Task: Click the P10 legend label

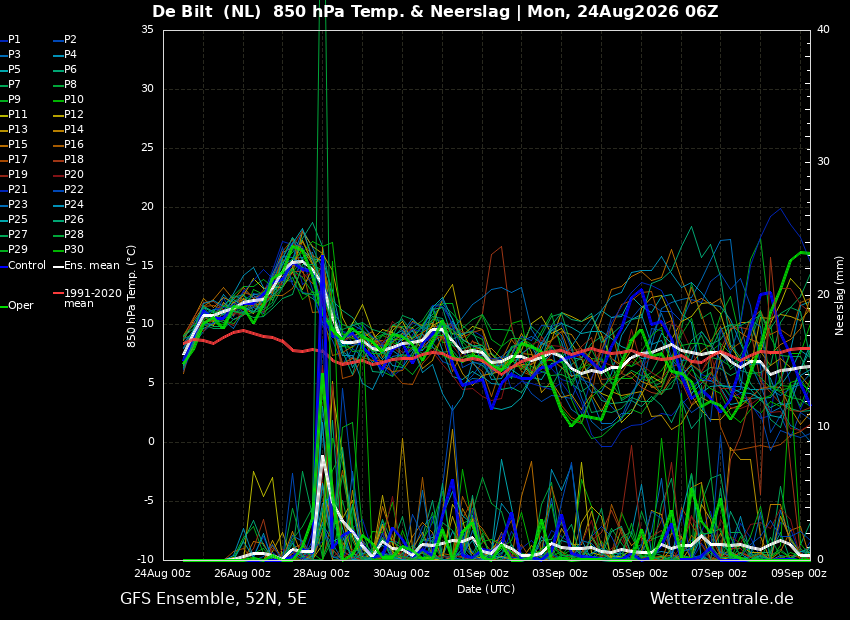Action: pos(74,99)
